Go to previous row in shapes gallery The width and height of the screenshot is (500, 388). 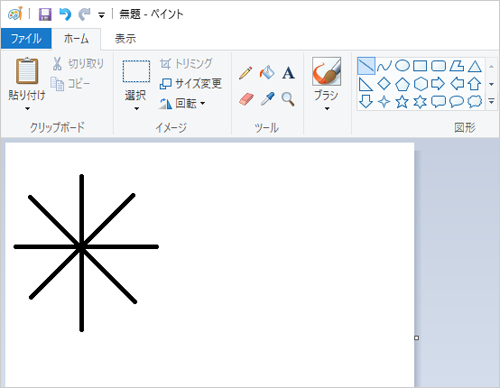click(x=491, y=66)
